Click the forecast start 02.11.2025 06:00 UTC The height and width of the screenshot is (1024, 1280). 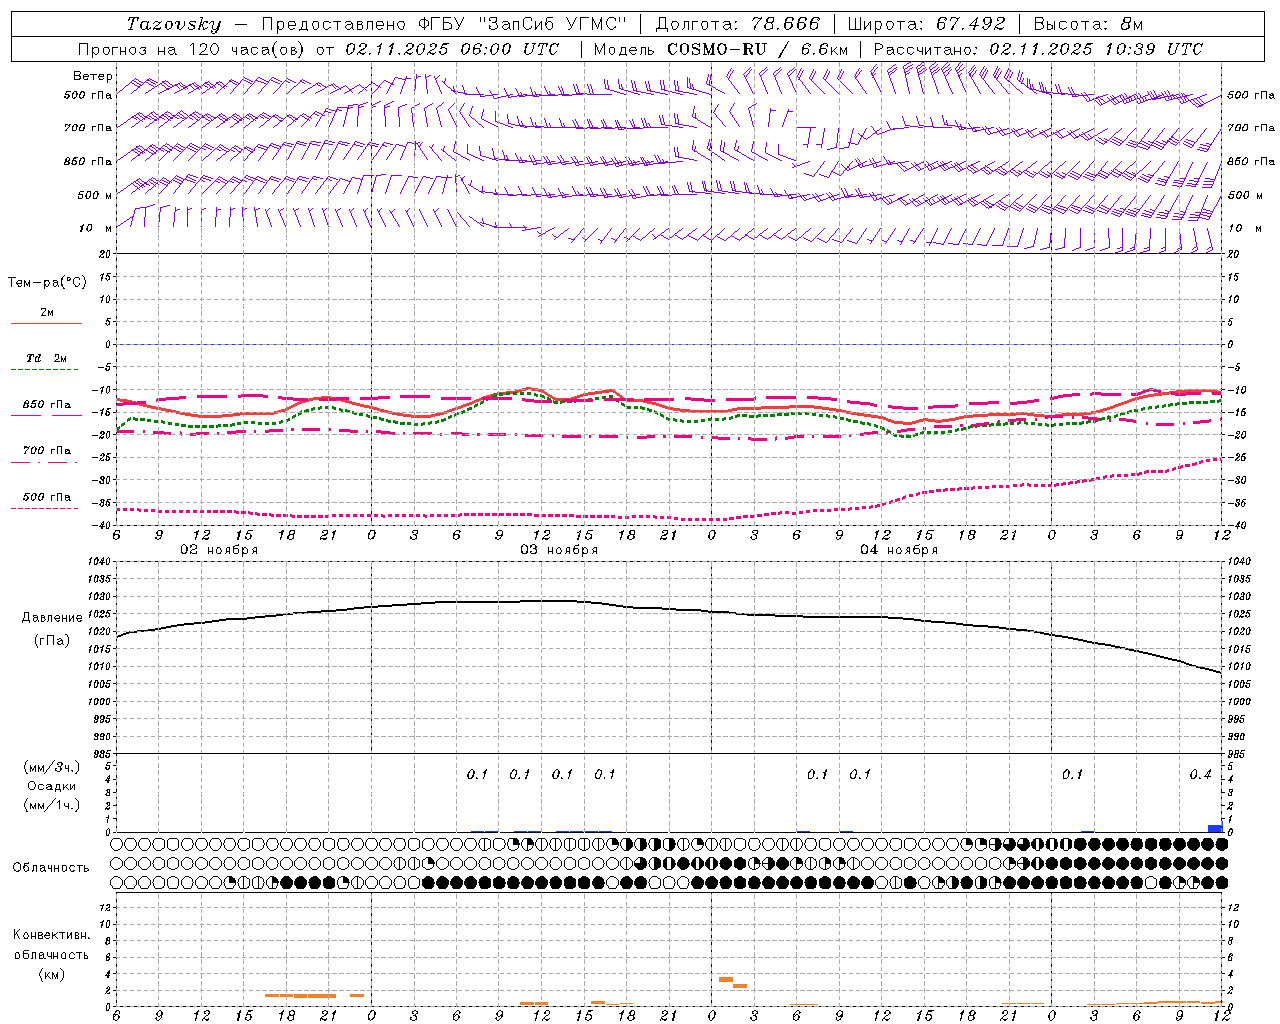[x=453, y=49]
